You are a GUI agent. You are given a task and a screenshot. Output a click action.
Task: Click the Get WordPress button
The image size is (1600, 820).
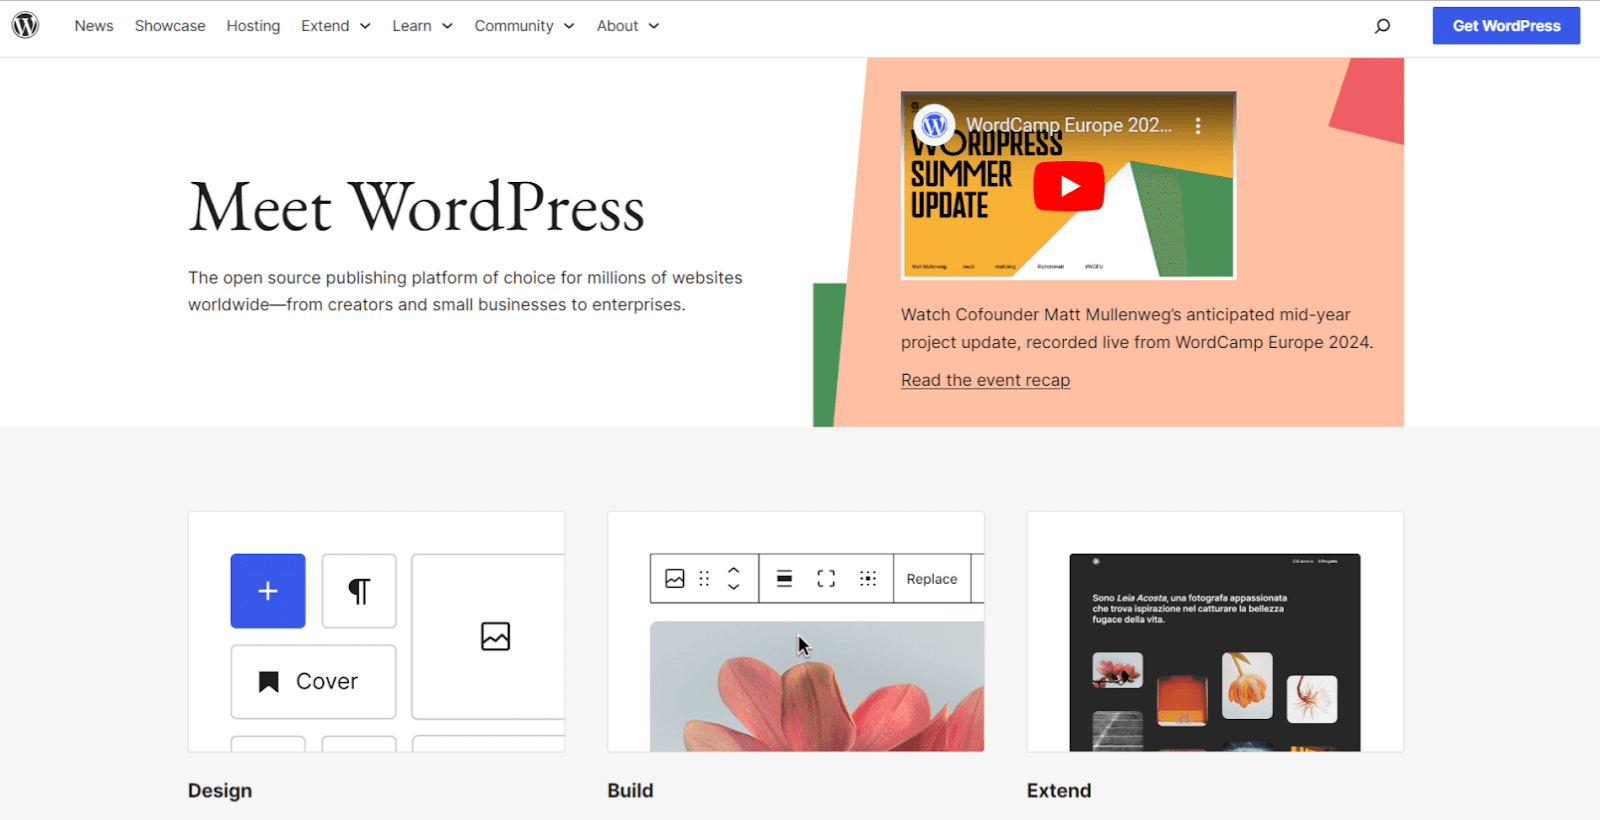pyautogui.click(x=1506, y=26)
